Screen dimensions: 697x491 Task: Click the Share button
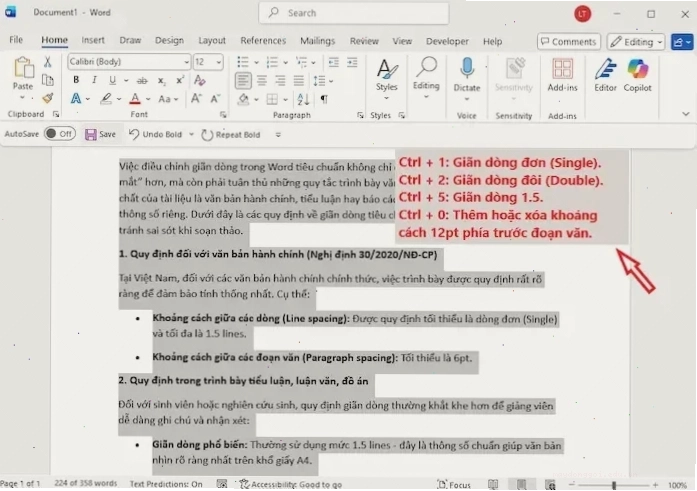[x=682, y=42]
